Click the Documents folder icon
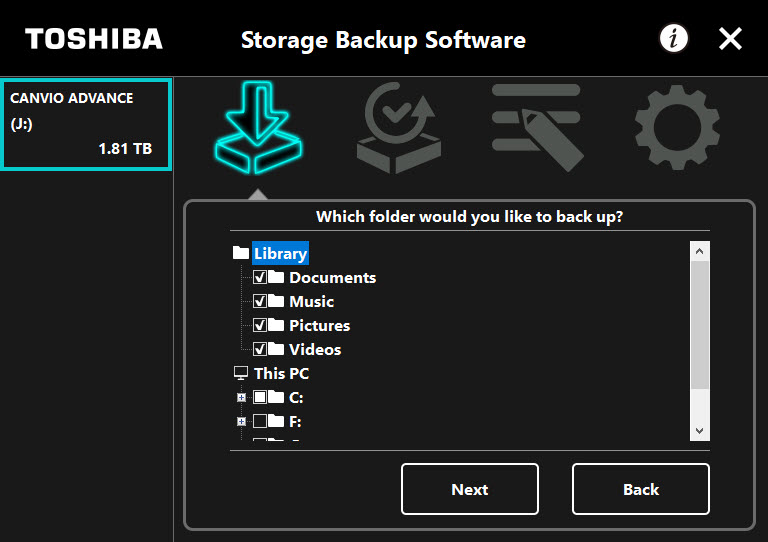768x542 pixels. [276, 277]
